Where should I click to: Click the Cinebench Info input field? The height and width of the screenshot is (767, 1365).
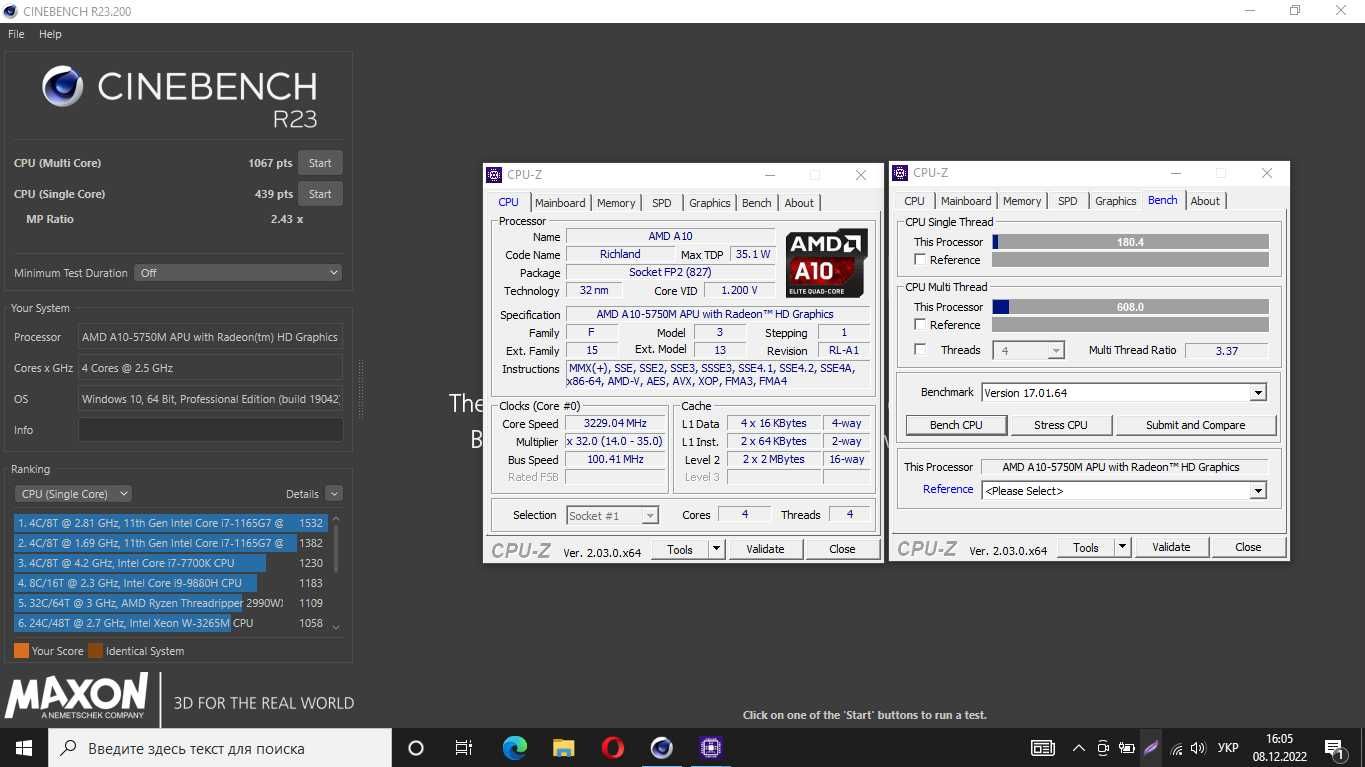[210, 430]
